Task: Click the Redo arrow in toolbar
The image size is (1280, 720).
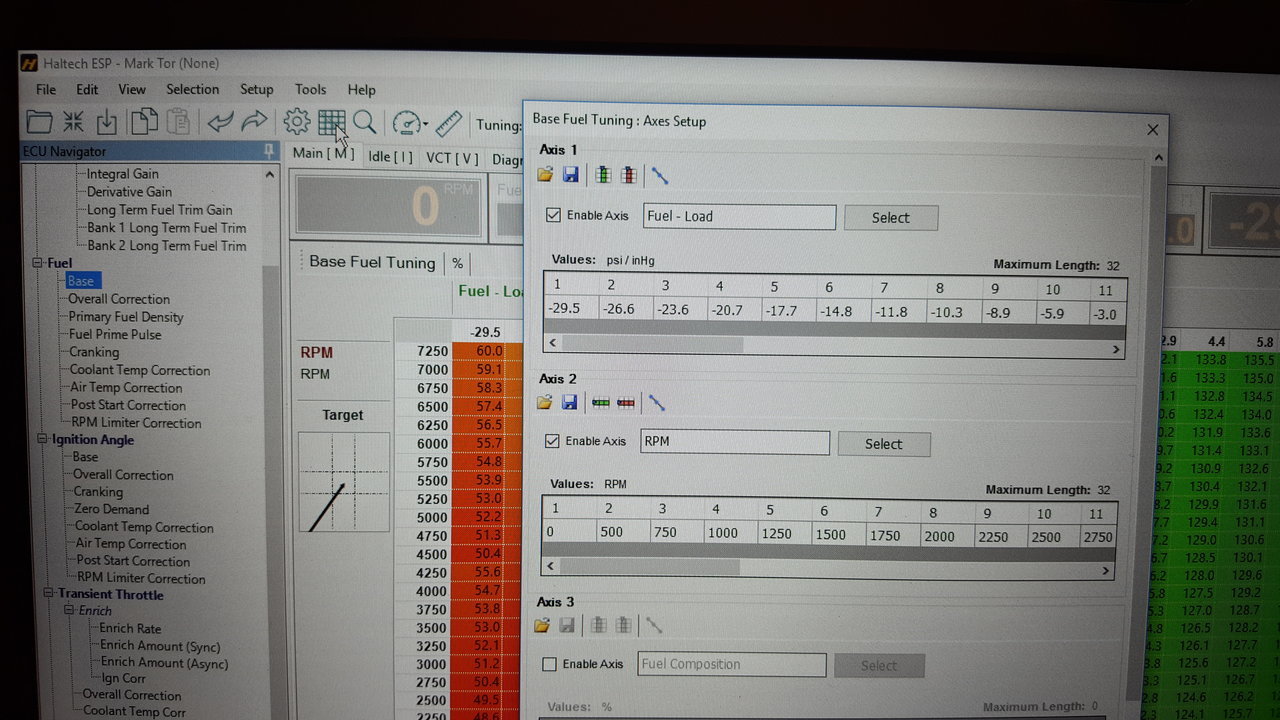Action: (x=255, y=122)
